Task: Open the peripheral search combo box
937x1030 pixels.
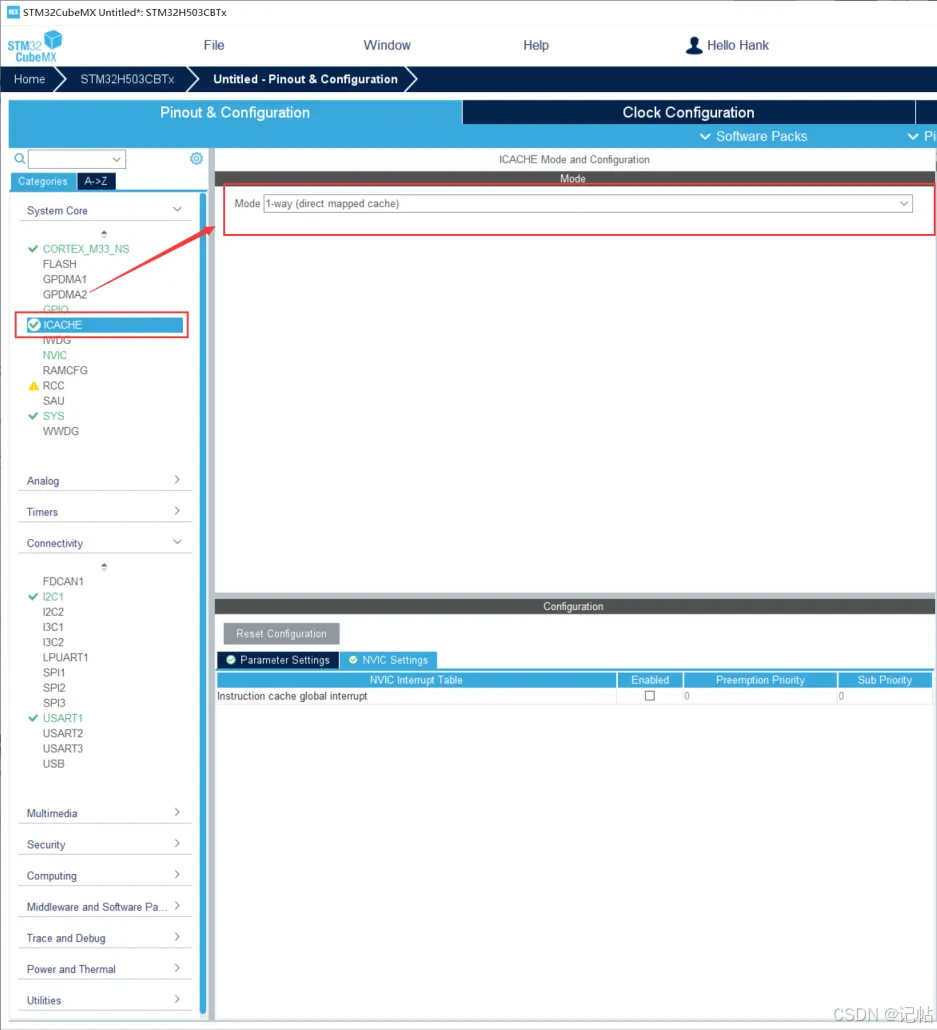Action: [77, 159]
